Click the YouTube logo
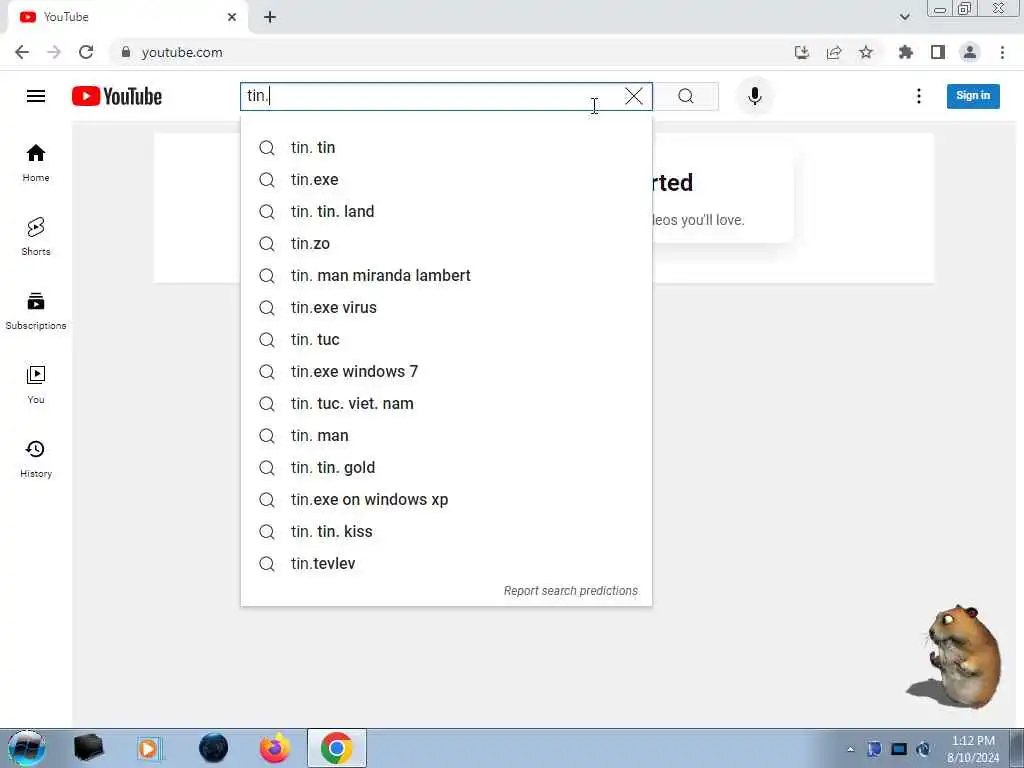 point(117,96)
